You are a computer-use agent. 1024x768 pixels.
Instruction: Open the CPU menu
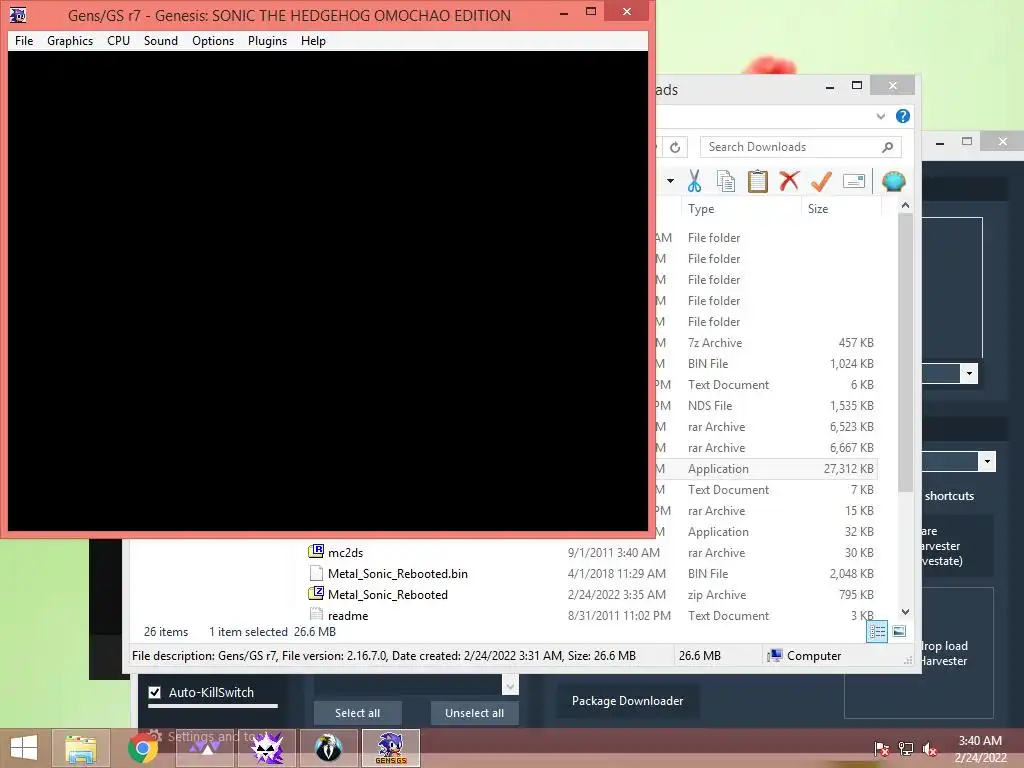tap(118, 40)
